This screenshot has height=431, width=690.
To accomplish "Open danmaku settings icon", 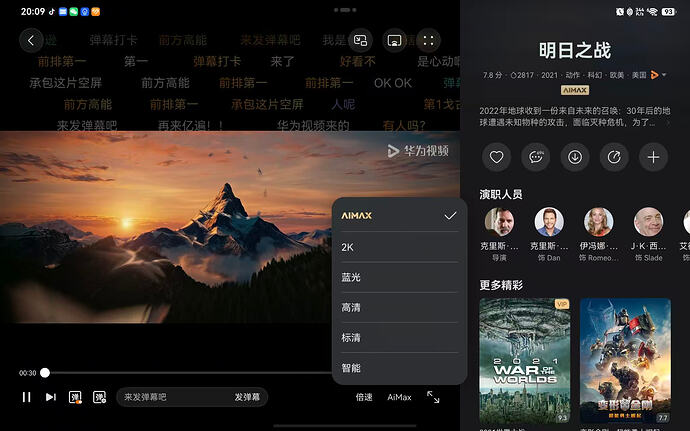I will click(x=99, y=397).
